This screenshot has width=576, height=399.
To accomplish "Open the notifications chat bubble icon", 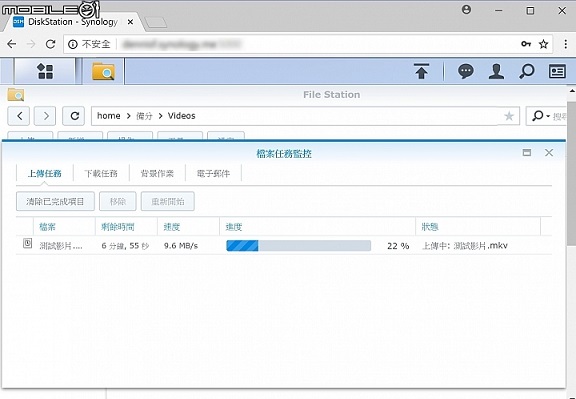I will (465, 71).
